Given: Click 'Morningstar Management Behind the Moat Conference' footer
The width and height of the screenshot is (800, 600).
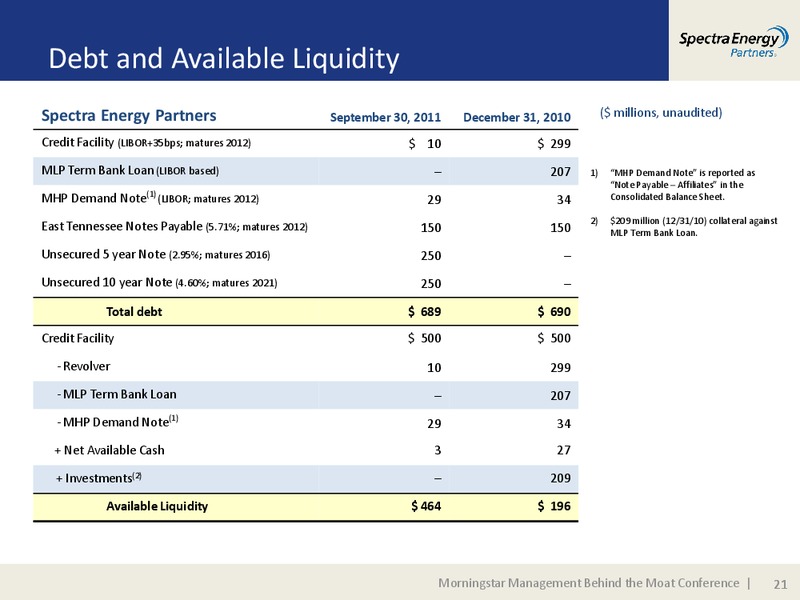Looking at the screenshot, I should 588,583.
